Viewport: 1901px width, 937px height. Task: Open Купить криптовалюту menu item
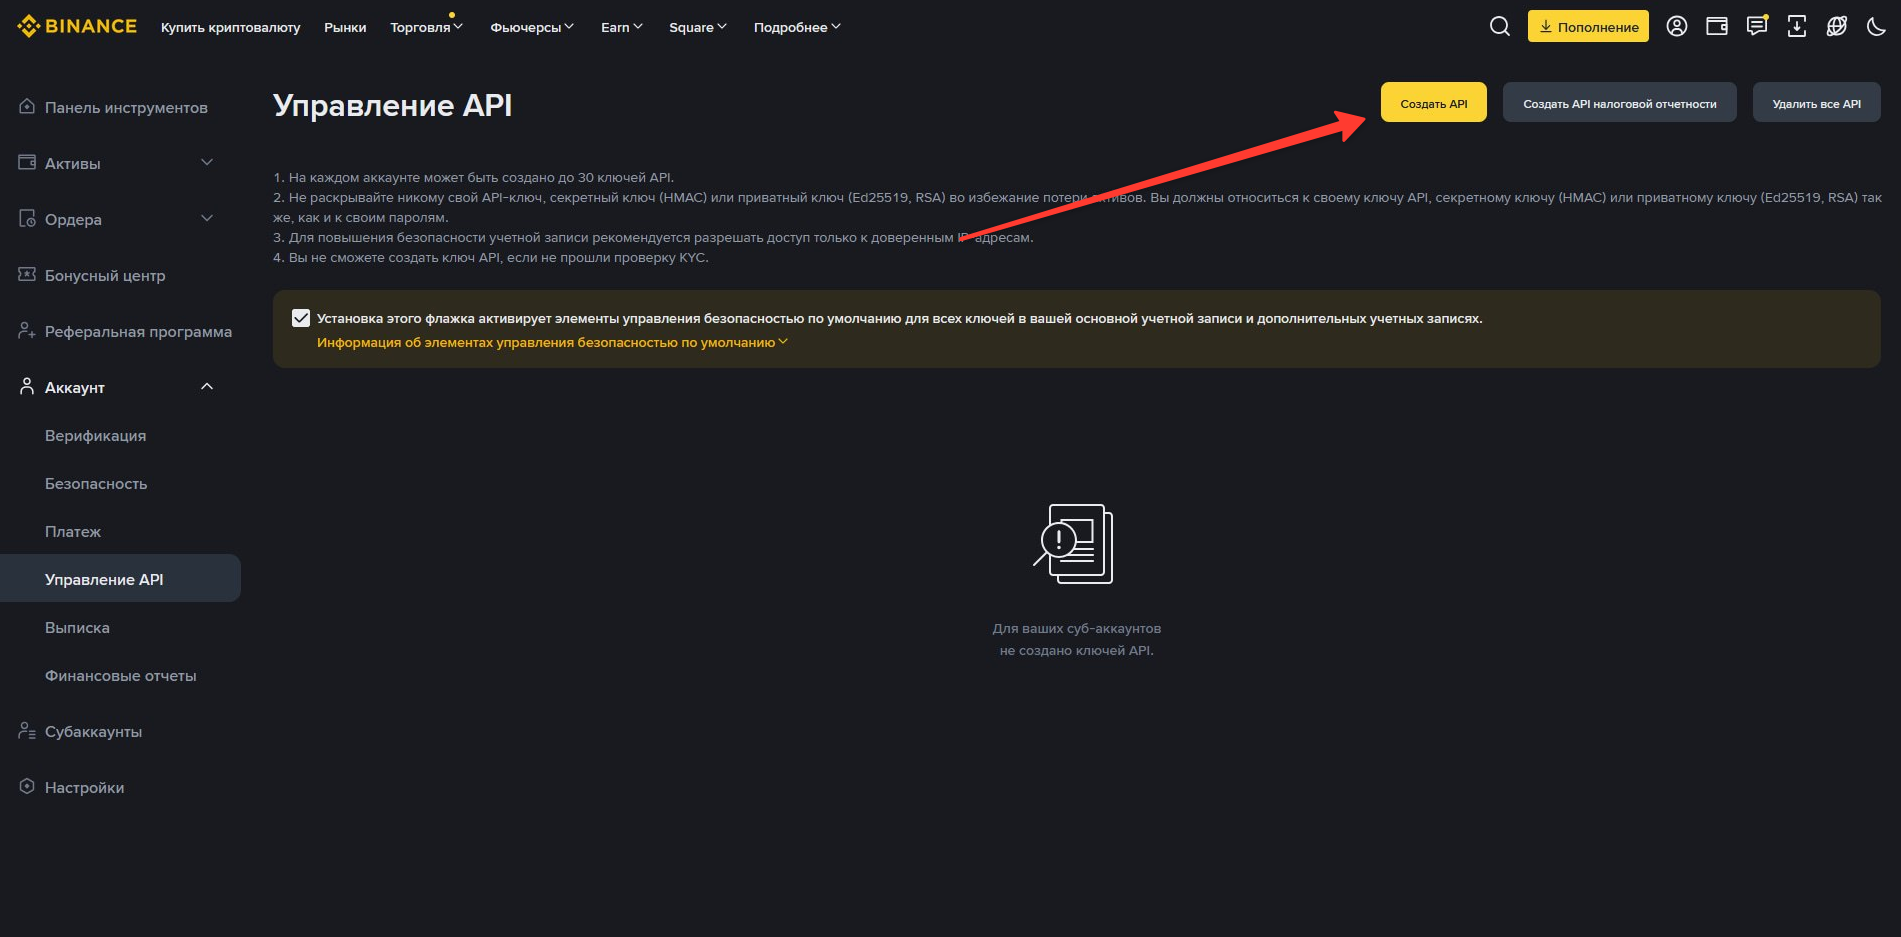pos(230,27)
